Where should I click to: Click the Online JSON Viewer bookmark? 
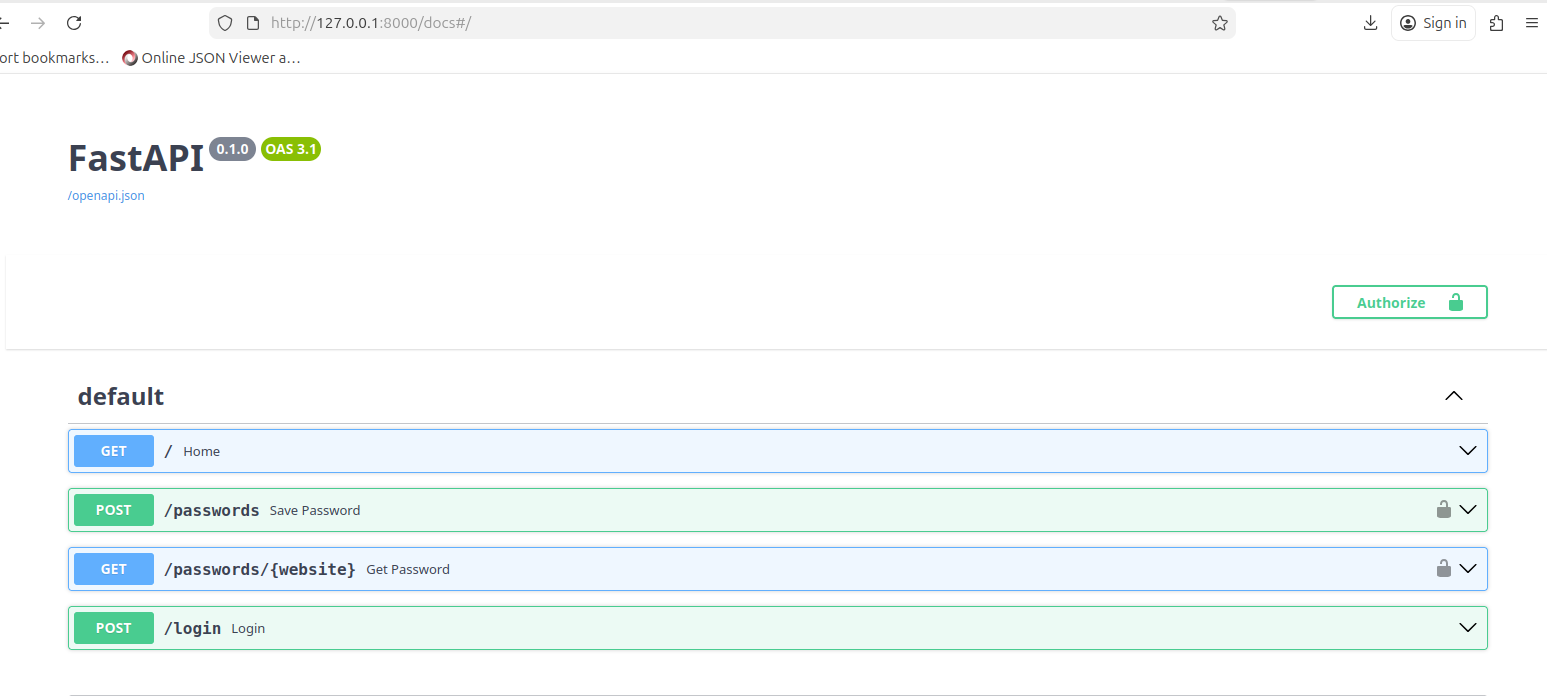coord(211,58)
